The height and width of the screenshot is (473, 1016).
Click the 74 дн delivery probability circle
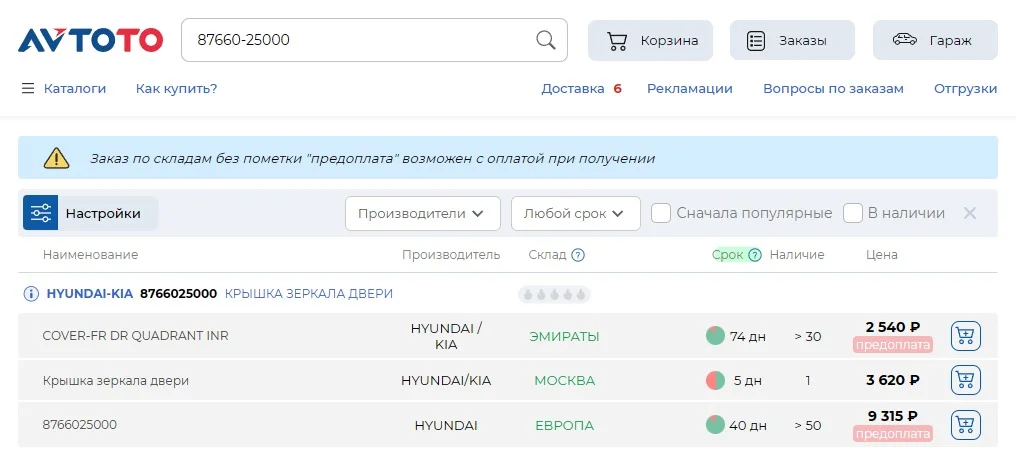pyautogui.click(x=715, y=336)
